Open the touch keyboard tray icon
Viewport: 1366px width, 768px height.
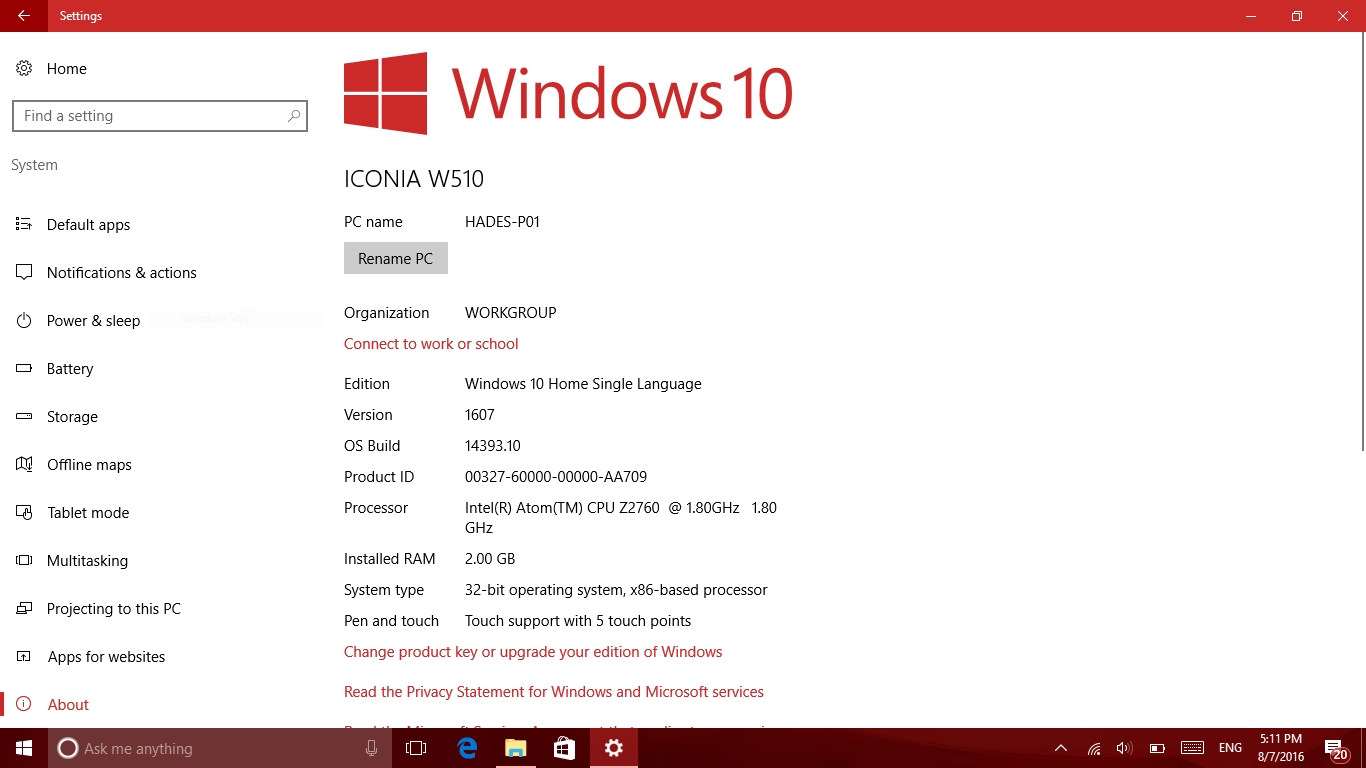(1192, 748)
